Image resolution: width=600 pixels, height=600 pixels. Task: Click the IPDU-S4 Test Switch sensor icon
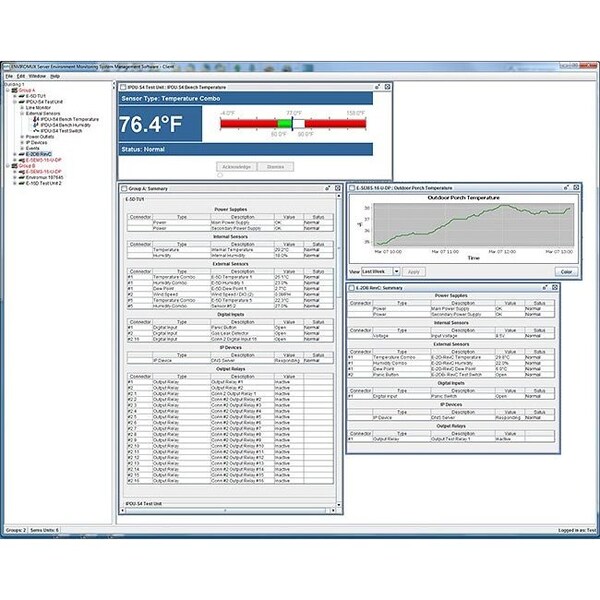[37, 131]
